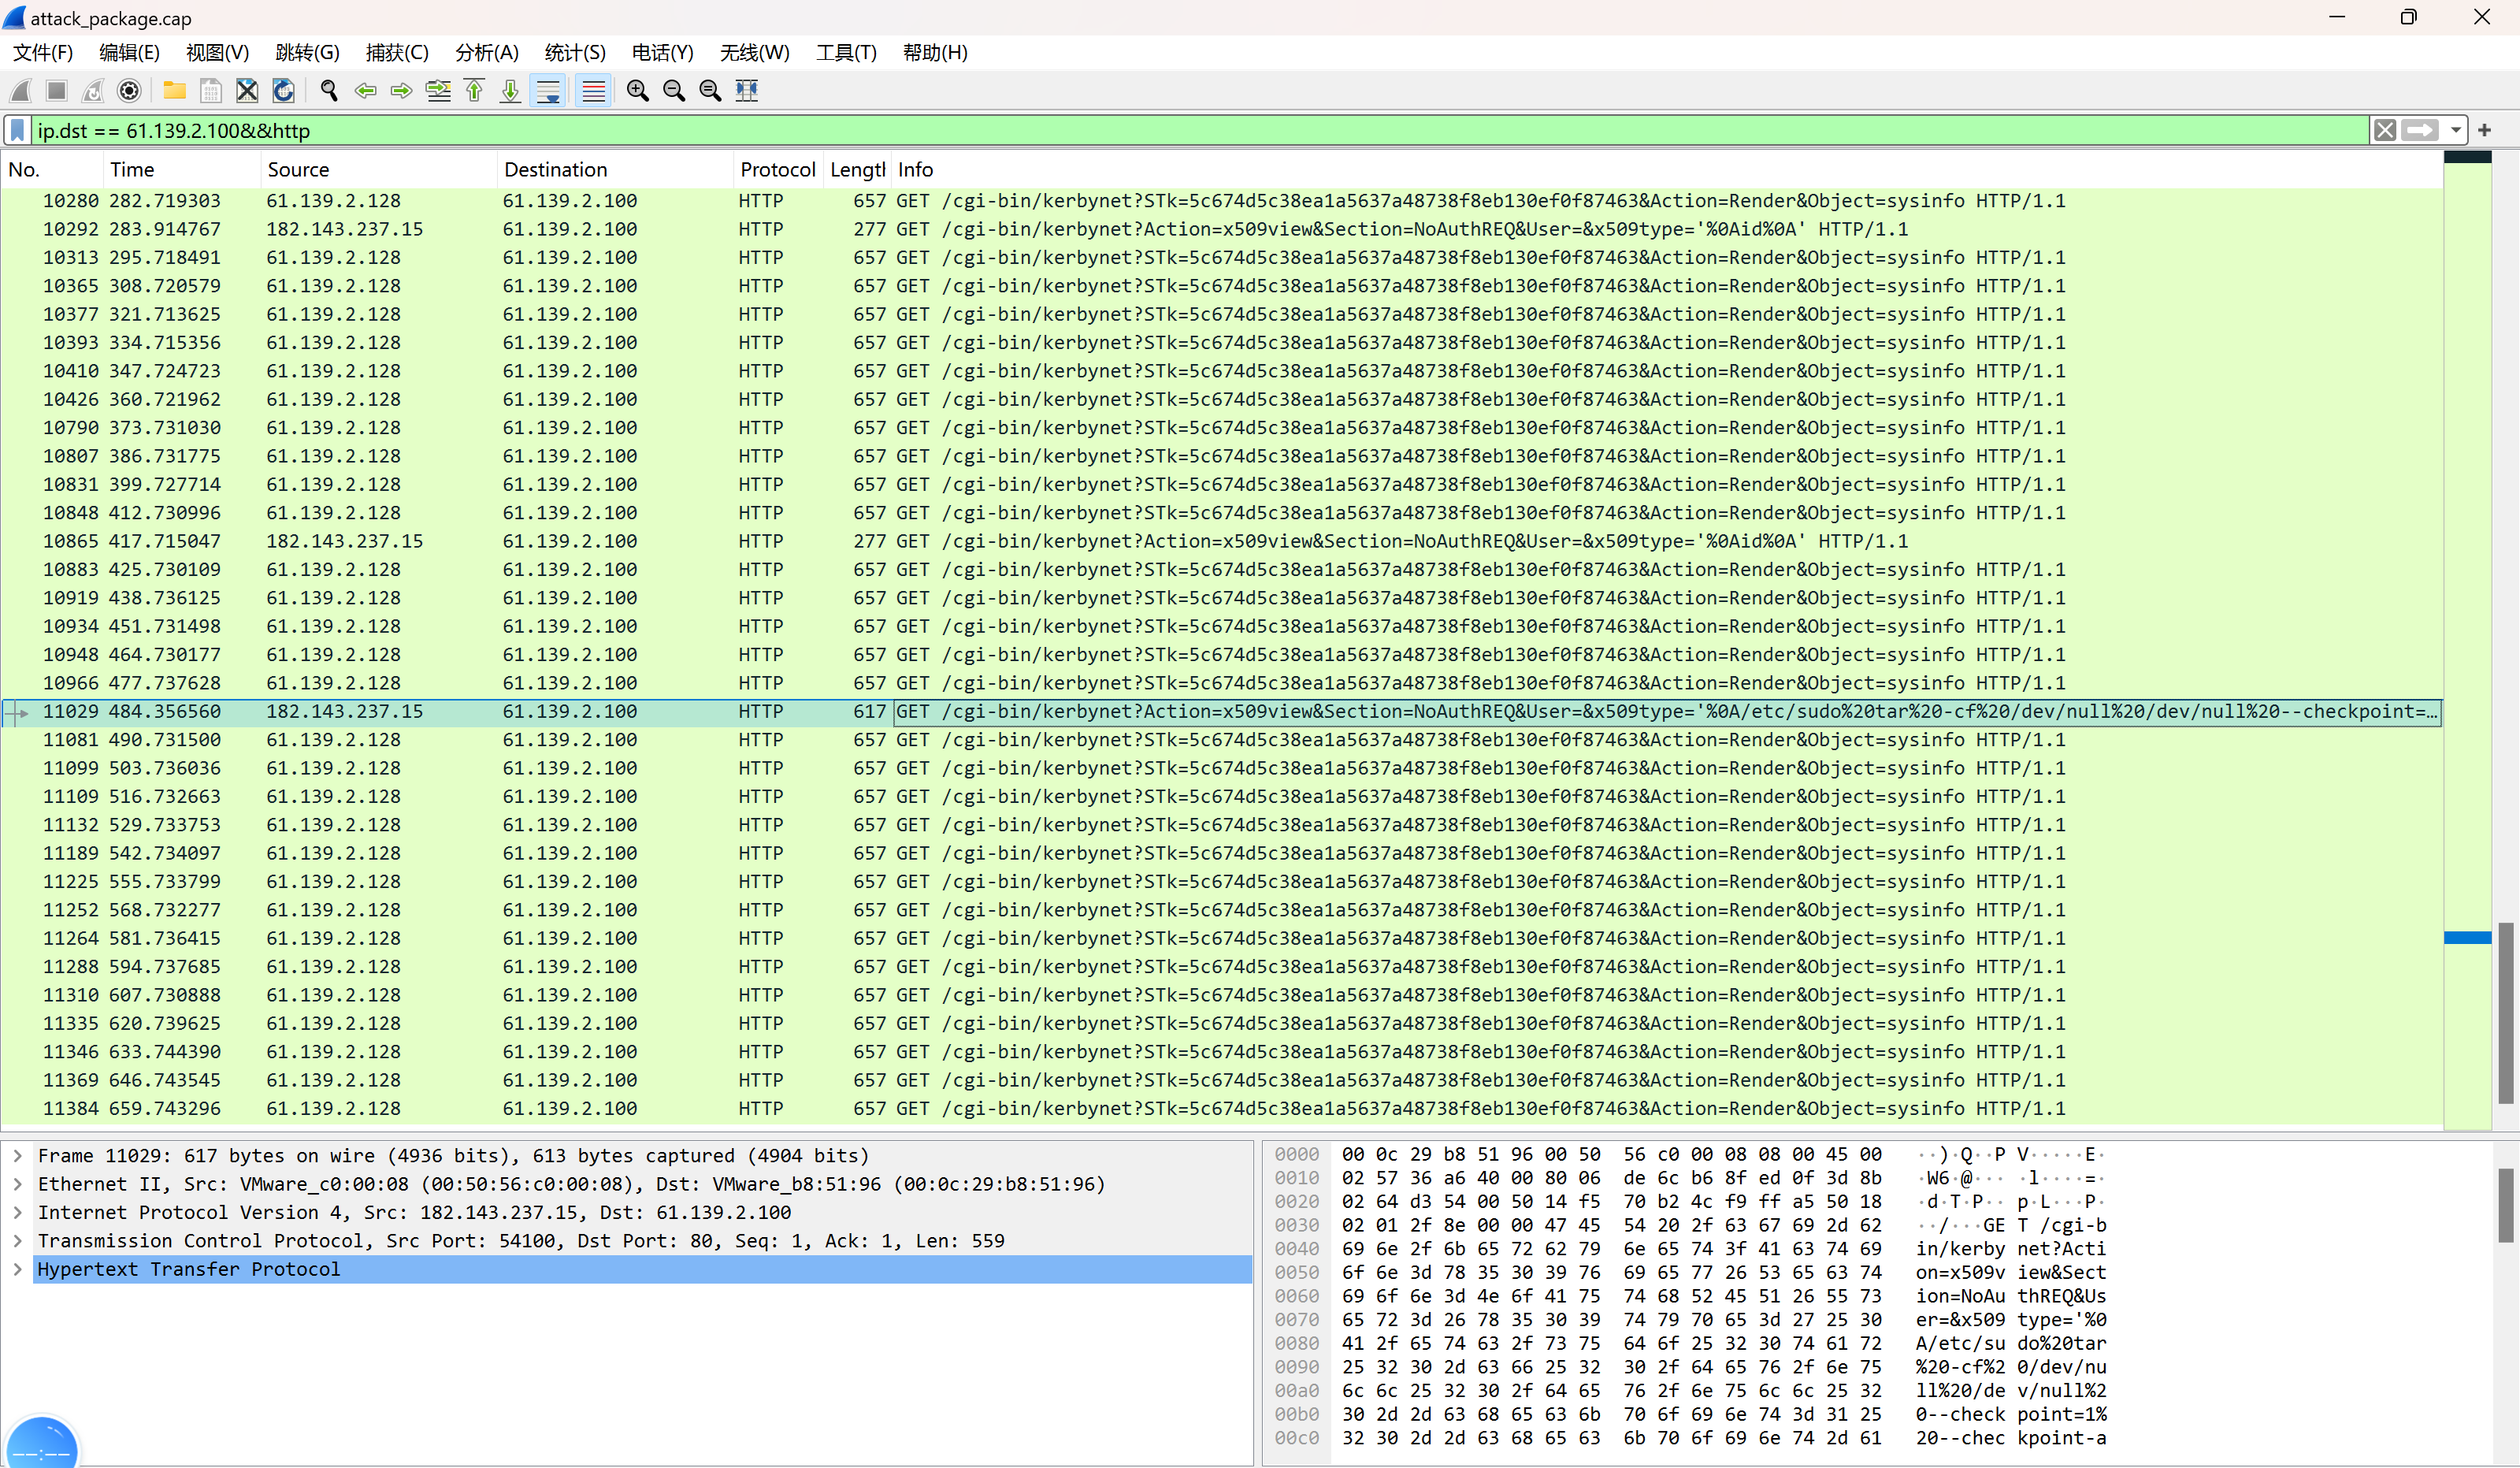Open the 编辑(E) menu
The image size is (2520, 1468).
point(129,53)
